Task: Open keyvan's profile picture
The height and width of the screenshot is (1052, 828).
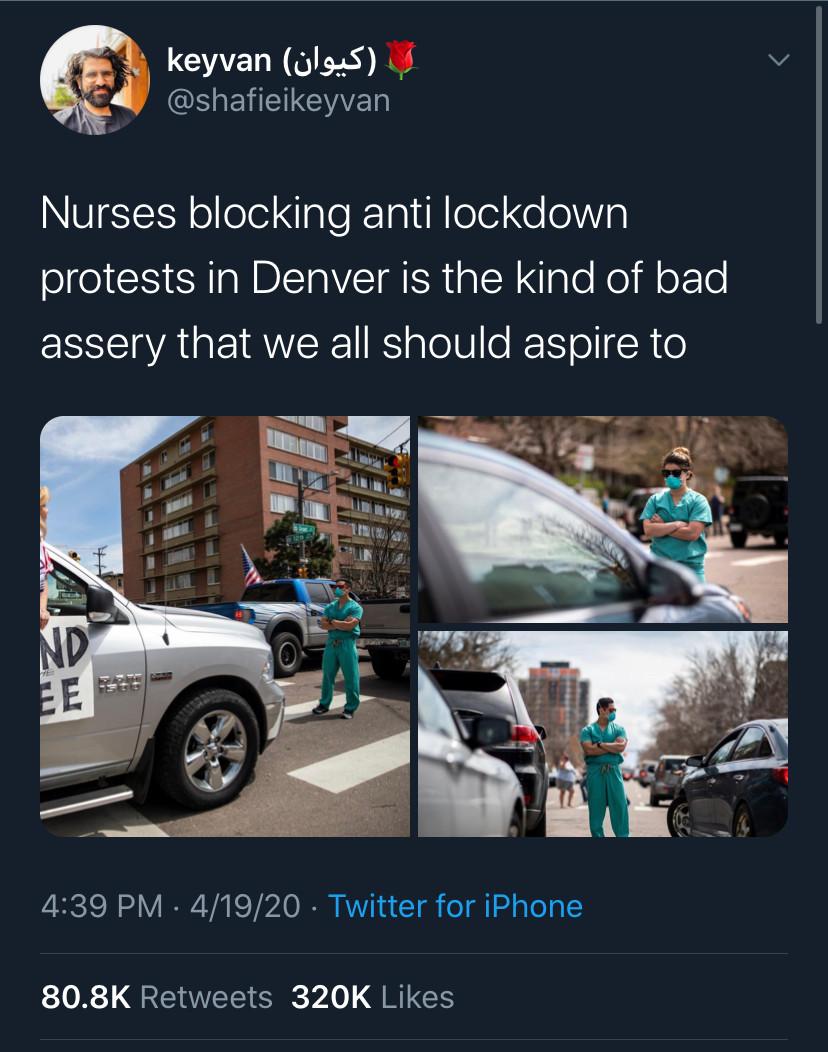Action: pyautogui.click(x=95, y=80)
